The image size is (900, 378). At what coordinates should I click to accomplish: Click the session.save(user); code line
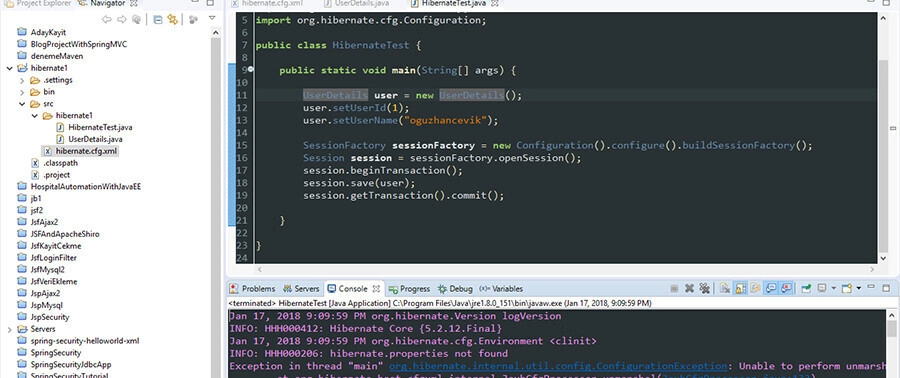pyautogui.click(x=359, y=183)
